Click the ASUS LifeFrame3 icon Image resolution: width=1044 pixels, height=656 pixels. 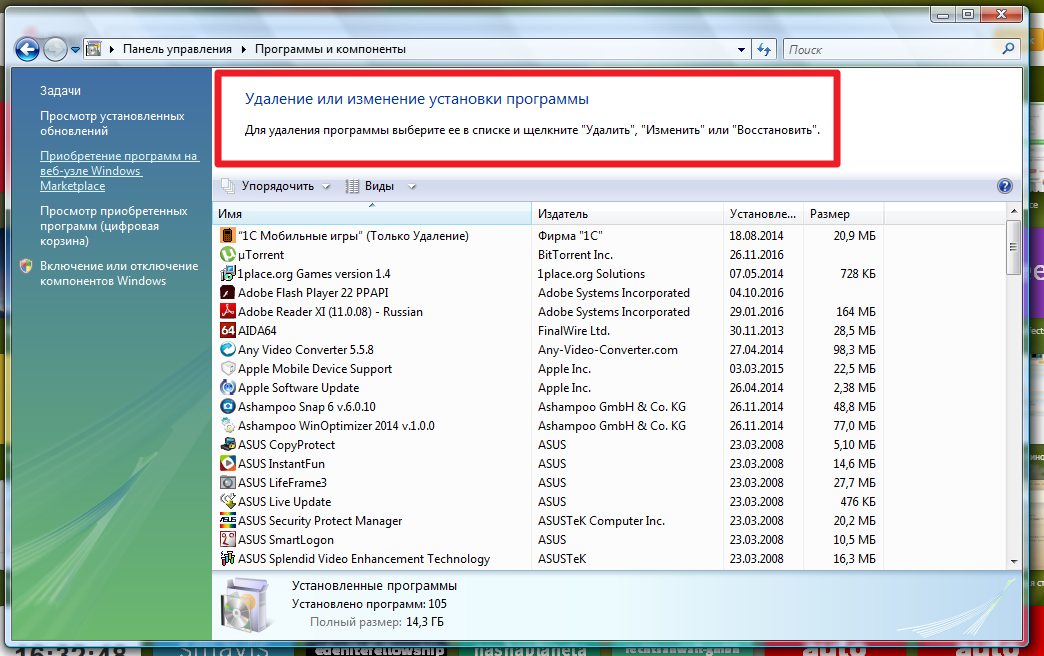pos(228,482)
